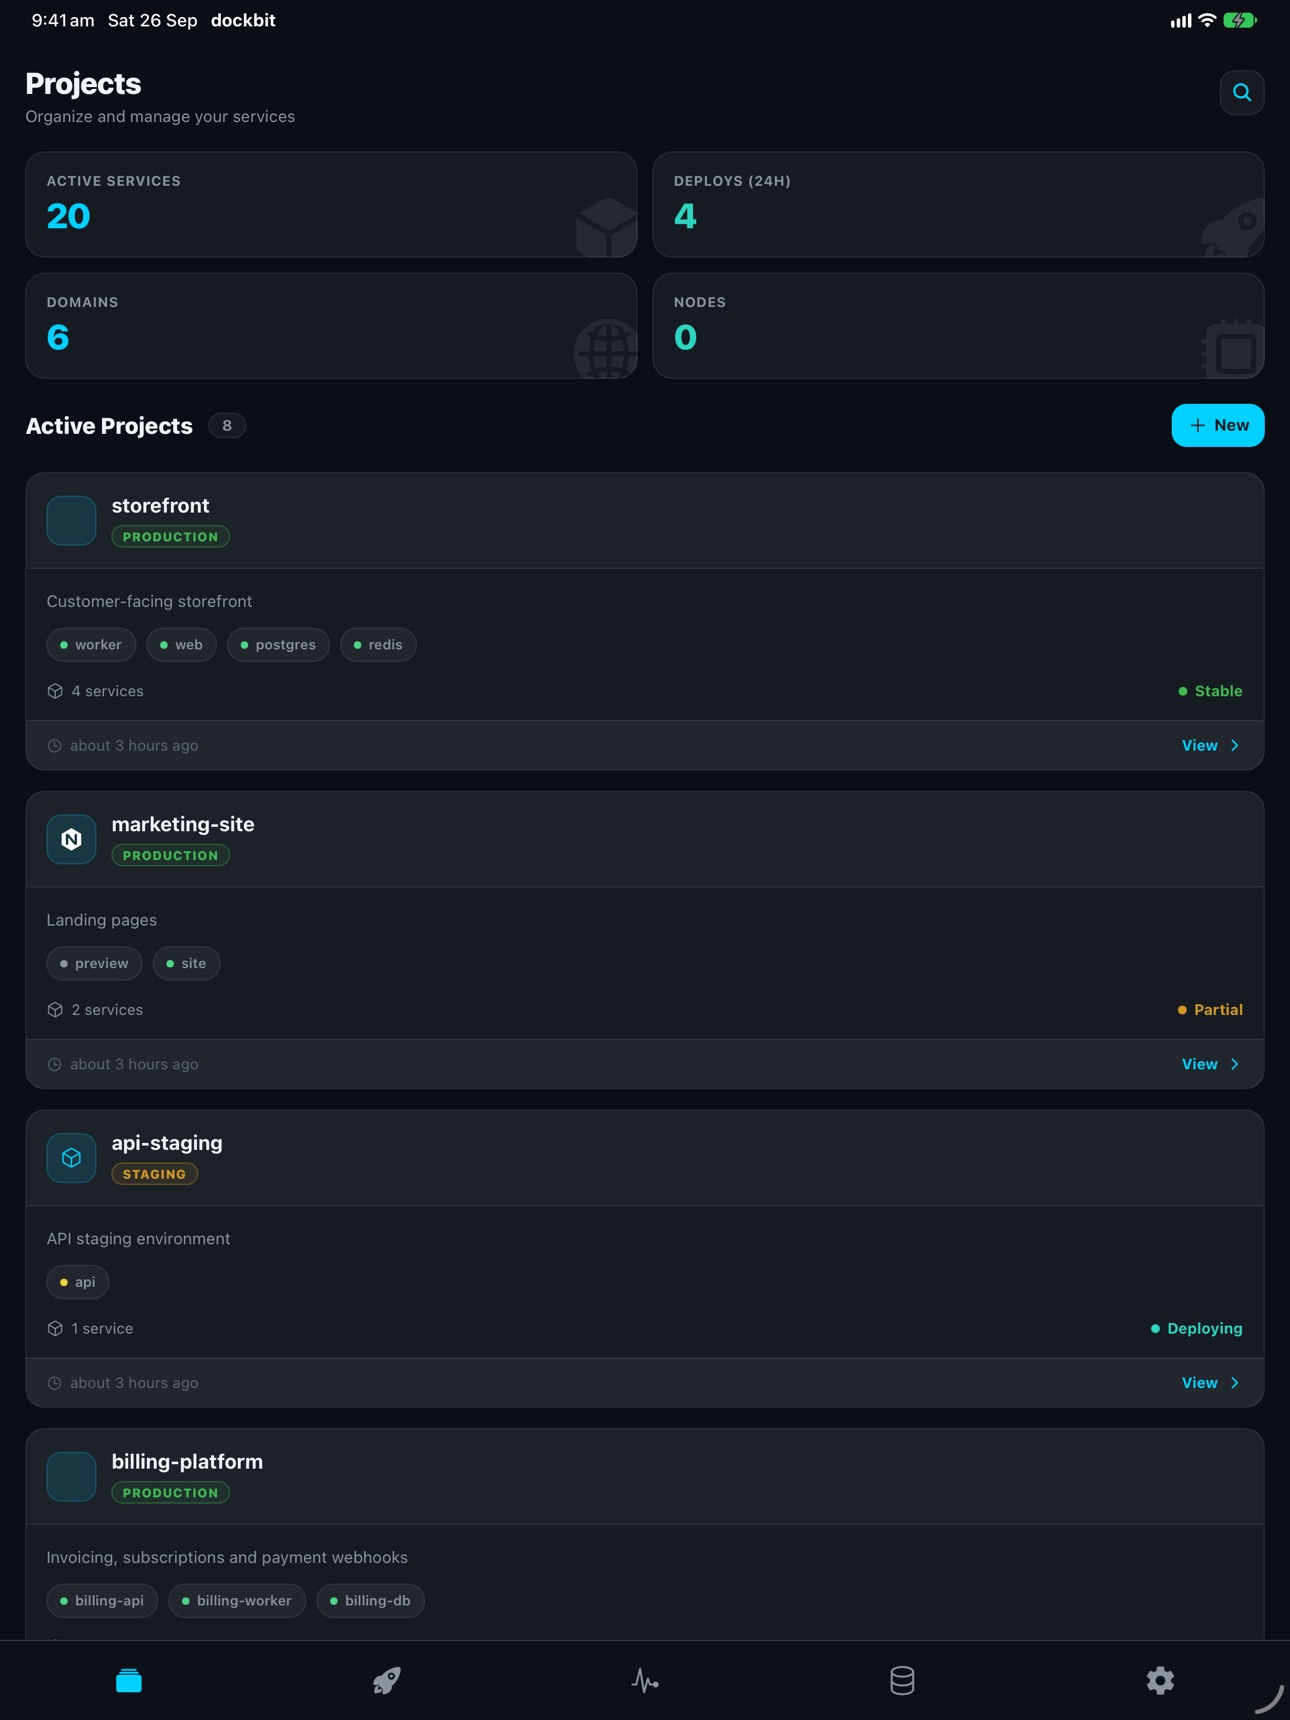Viewport: 1290px width, 1720px height.
Task: Click View link on marketing-site card
Action: (x=1211, y=1064)
